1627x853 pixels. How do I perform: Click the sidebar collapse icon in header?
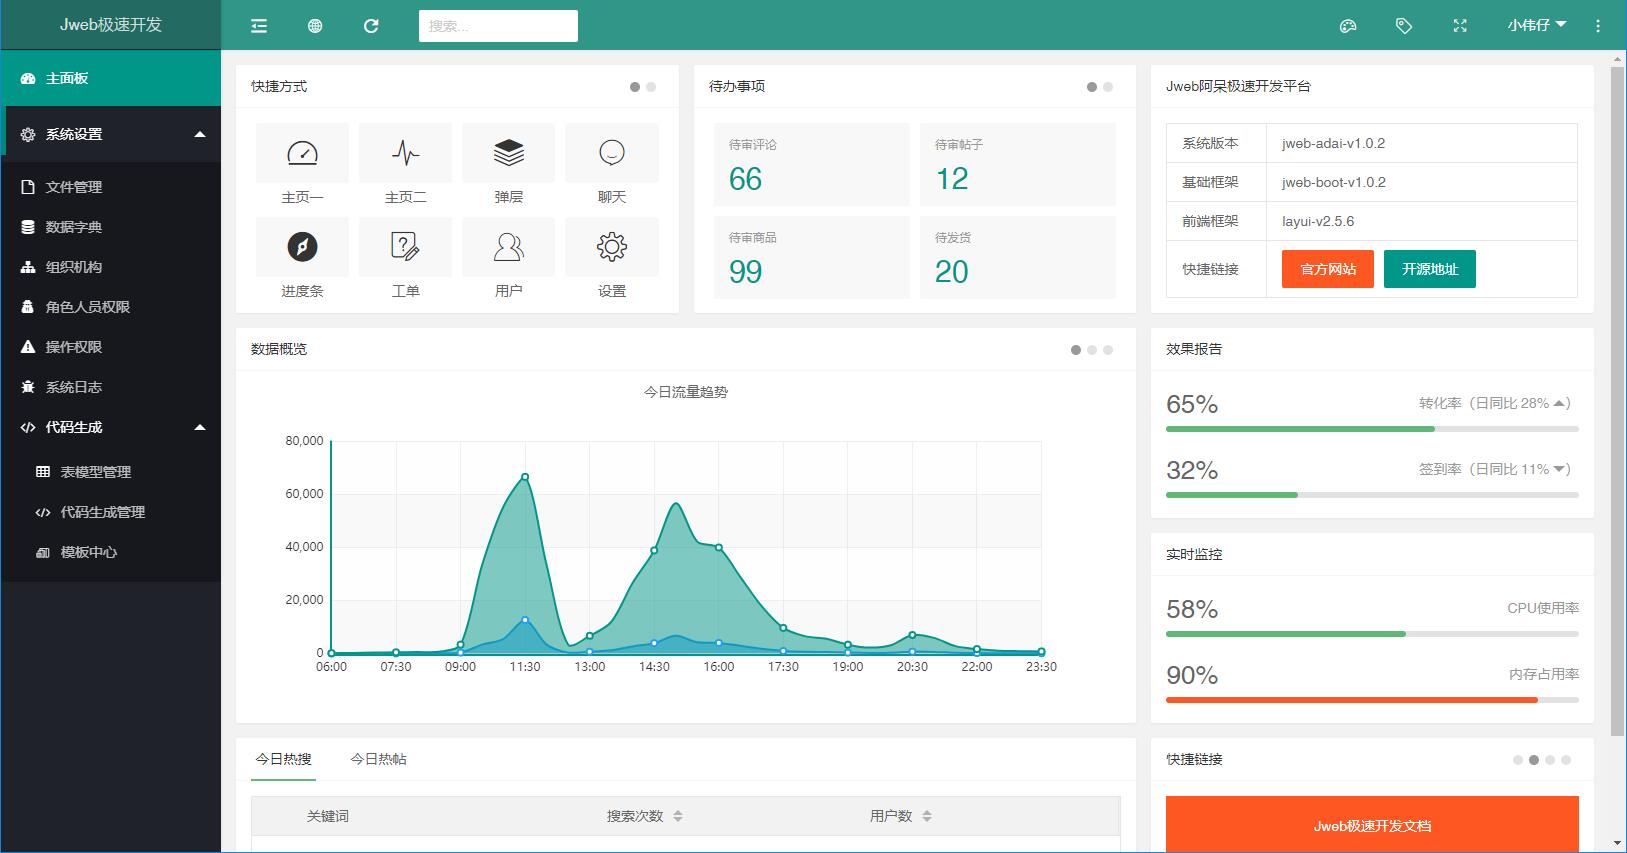259,26
